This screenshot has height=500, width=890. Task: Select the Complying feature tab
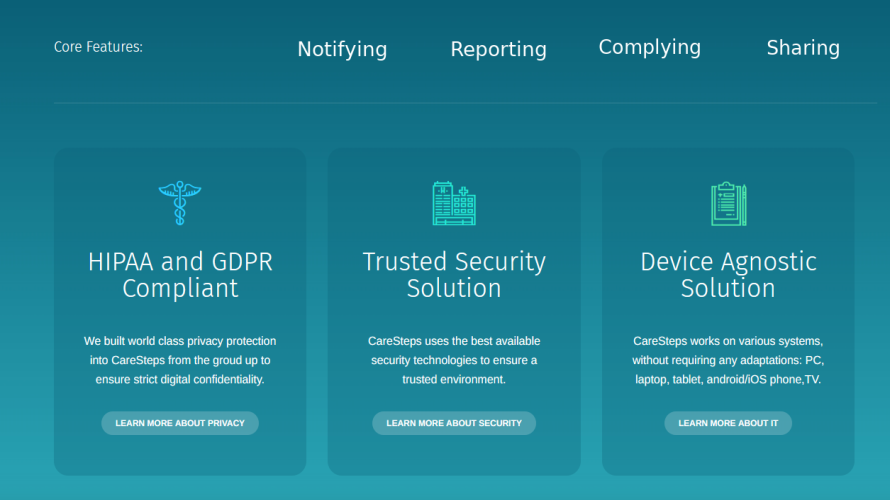[x=650, y=48]
